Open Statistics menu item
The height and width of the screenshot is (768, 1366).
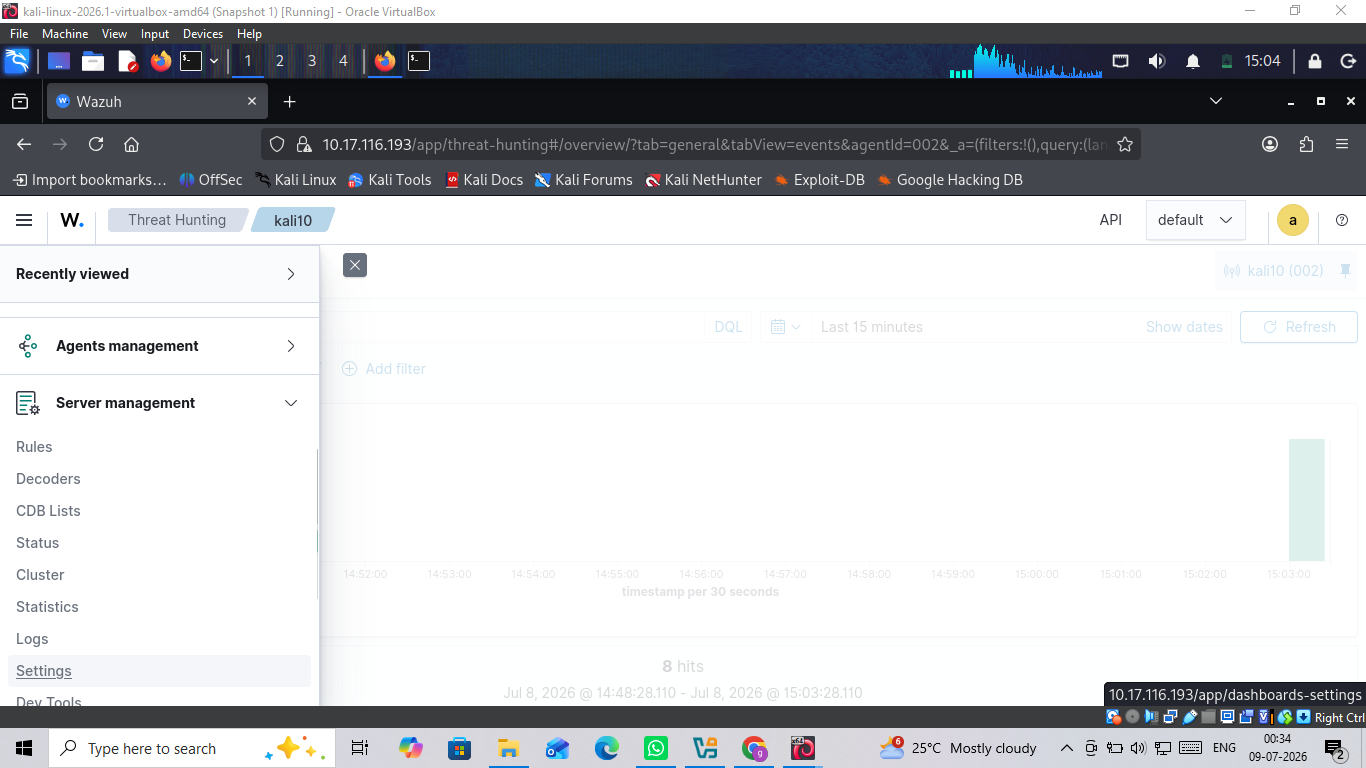pos(47,607)
